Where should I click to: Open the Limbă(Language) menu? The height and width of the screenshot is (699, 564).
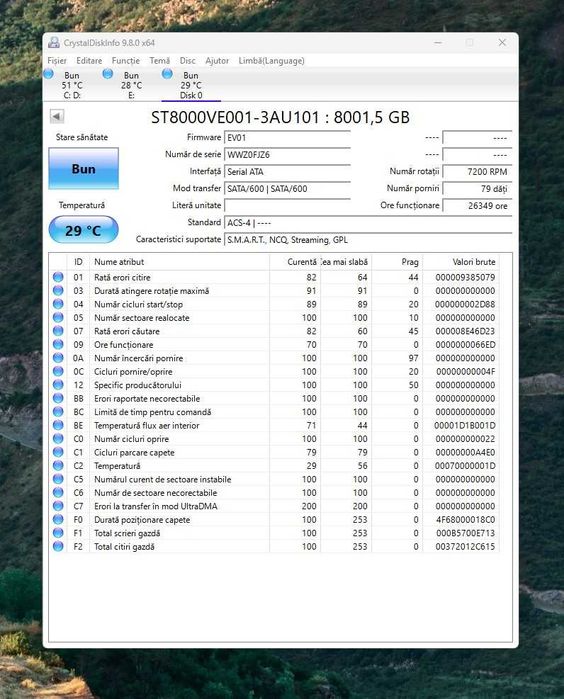[271, 61]
